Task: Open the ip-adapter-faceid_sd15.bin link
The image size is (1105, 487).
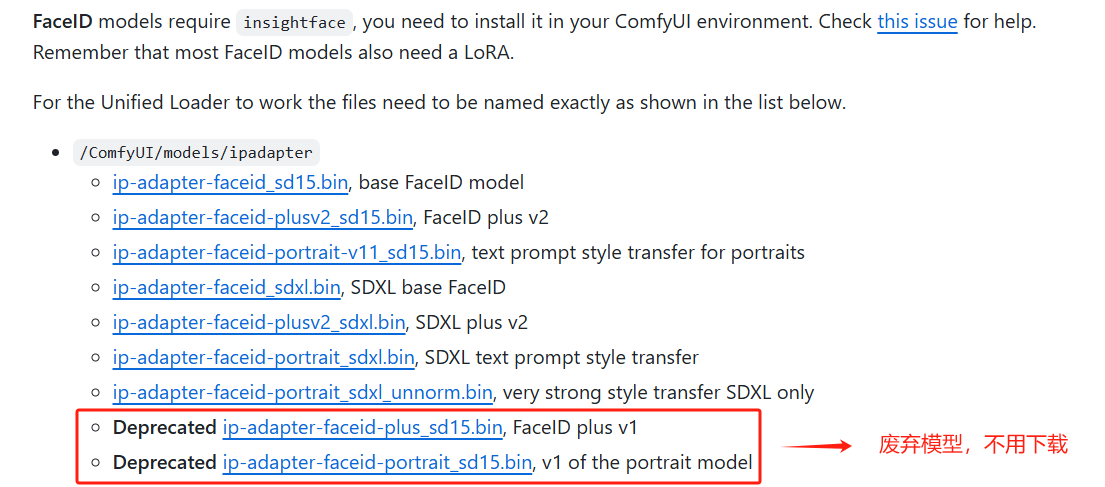Action: (230, 183)
